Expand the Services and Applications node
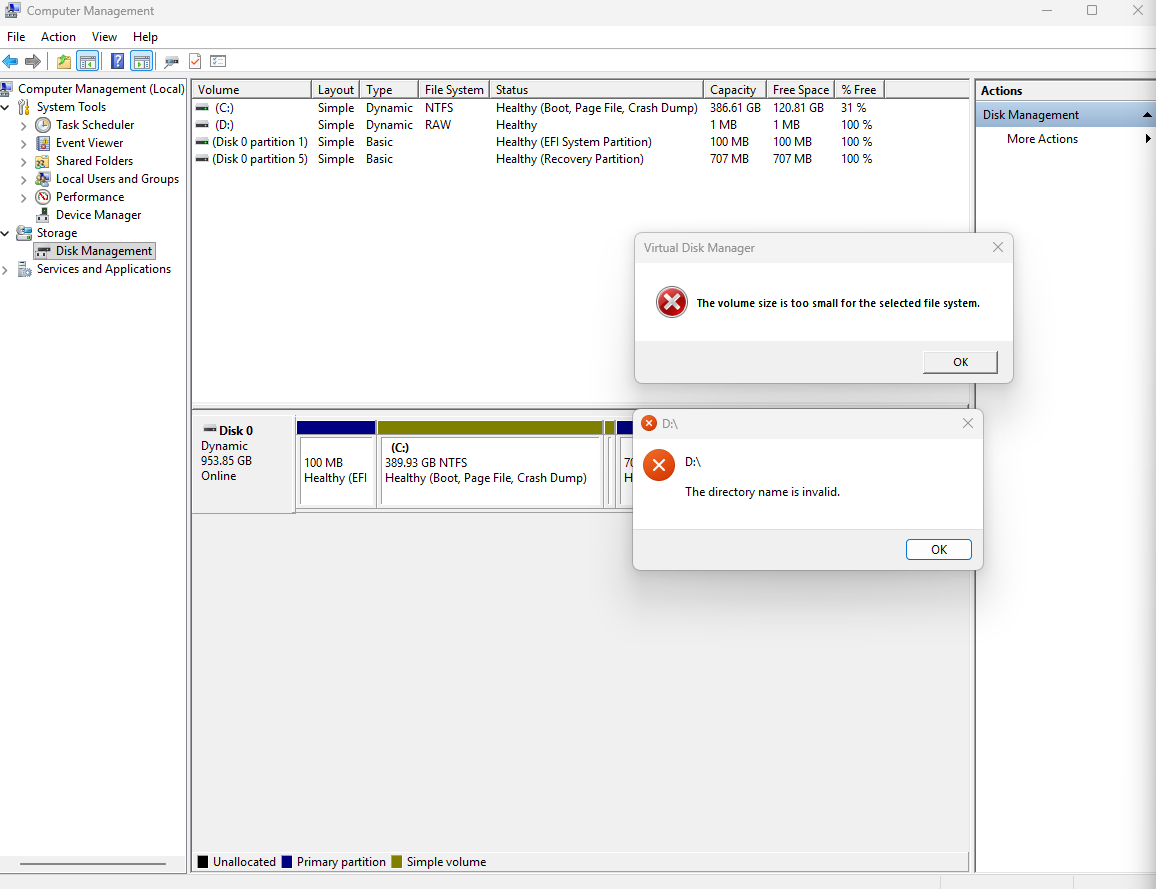Viewport: 1156px width, 889px height. point(5,270)
